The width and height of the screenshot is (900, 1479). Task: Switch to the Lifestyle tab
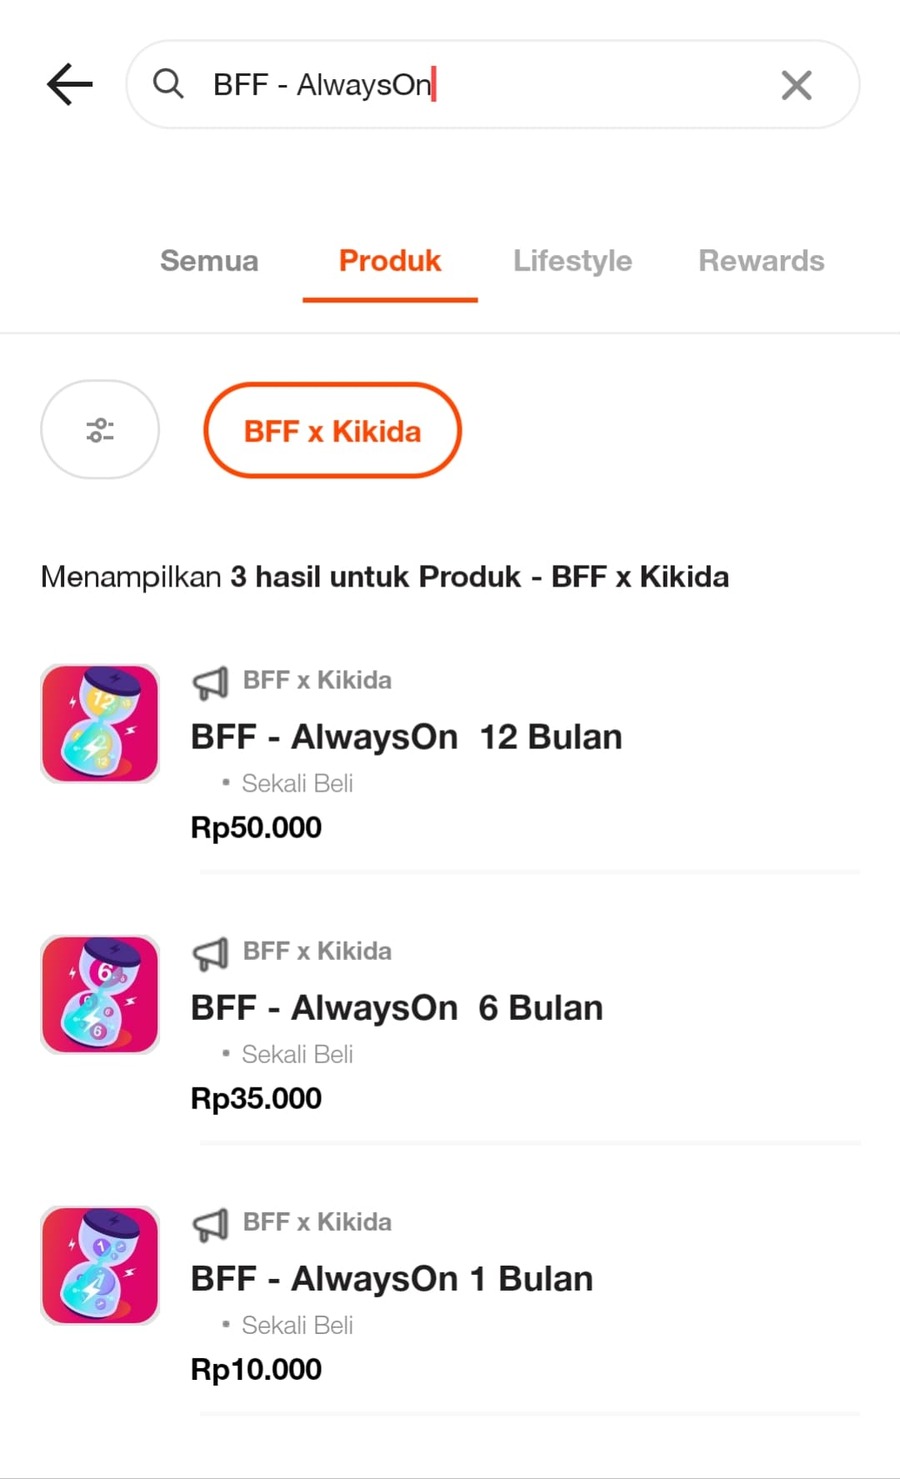pyautogui.click(x=572, y=261)
